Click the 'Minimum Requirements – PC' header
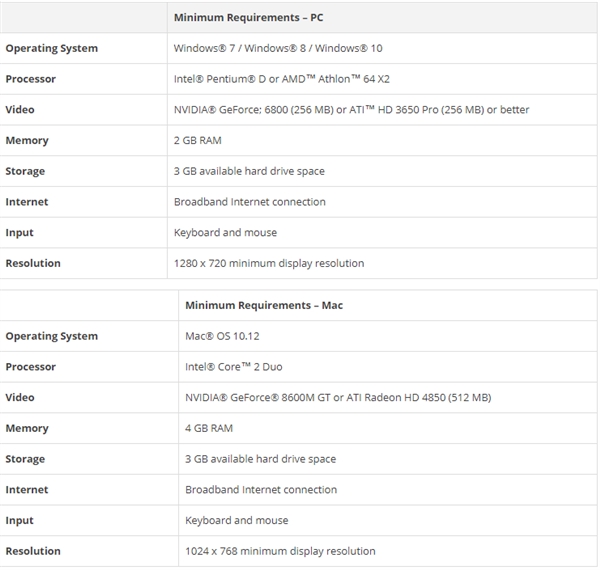This screenshot has width=600, height=570. click(x=246, y=18)
